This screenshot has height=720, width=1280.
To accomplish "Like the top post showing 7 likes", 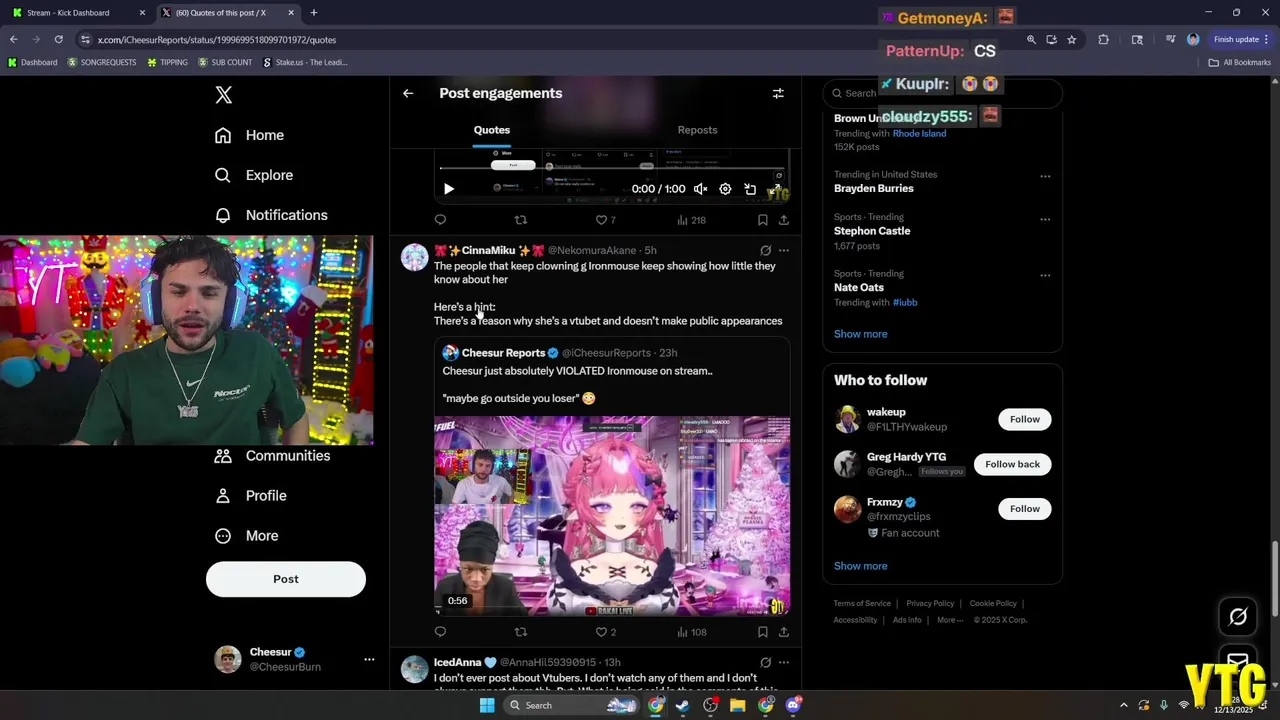I will 605,220.
